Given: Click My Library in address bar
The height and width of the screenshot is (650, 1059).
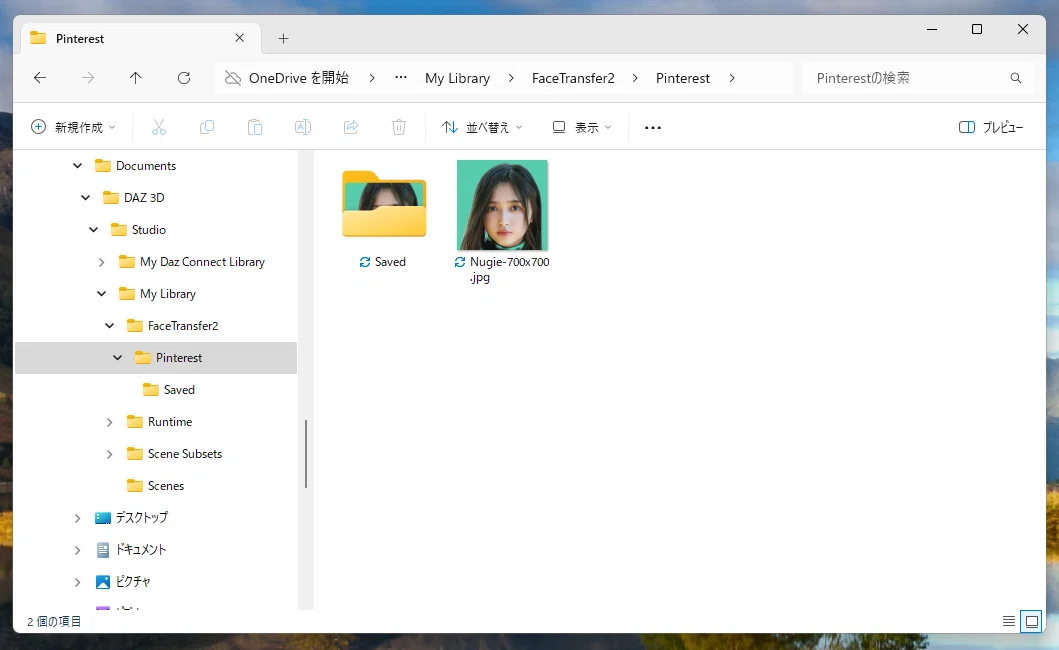Looking at the screenshot, I should click(457, 78).
